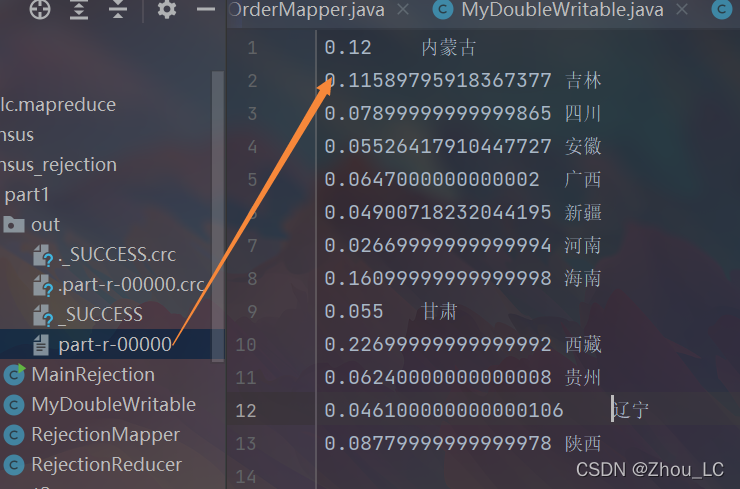This screenshot has height=489, width=740.
Task: Select the ._SUCCESS.crc file
Action: pyautogui.click(x=117, y=255)
